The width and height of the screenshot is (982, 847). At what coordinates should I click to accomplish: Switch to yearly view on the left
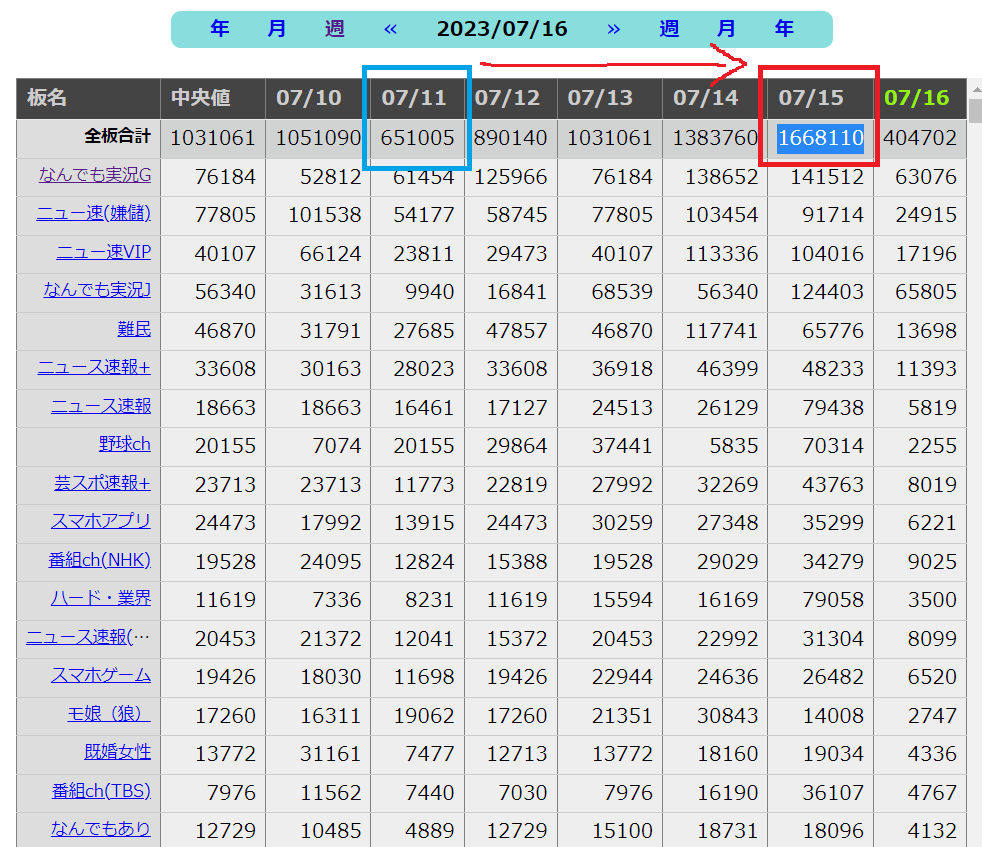click(x=219, y=29)
